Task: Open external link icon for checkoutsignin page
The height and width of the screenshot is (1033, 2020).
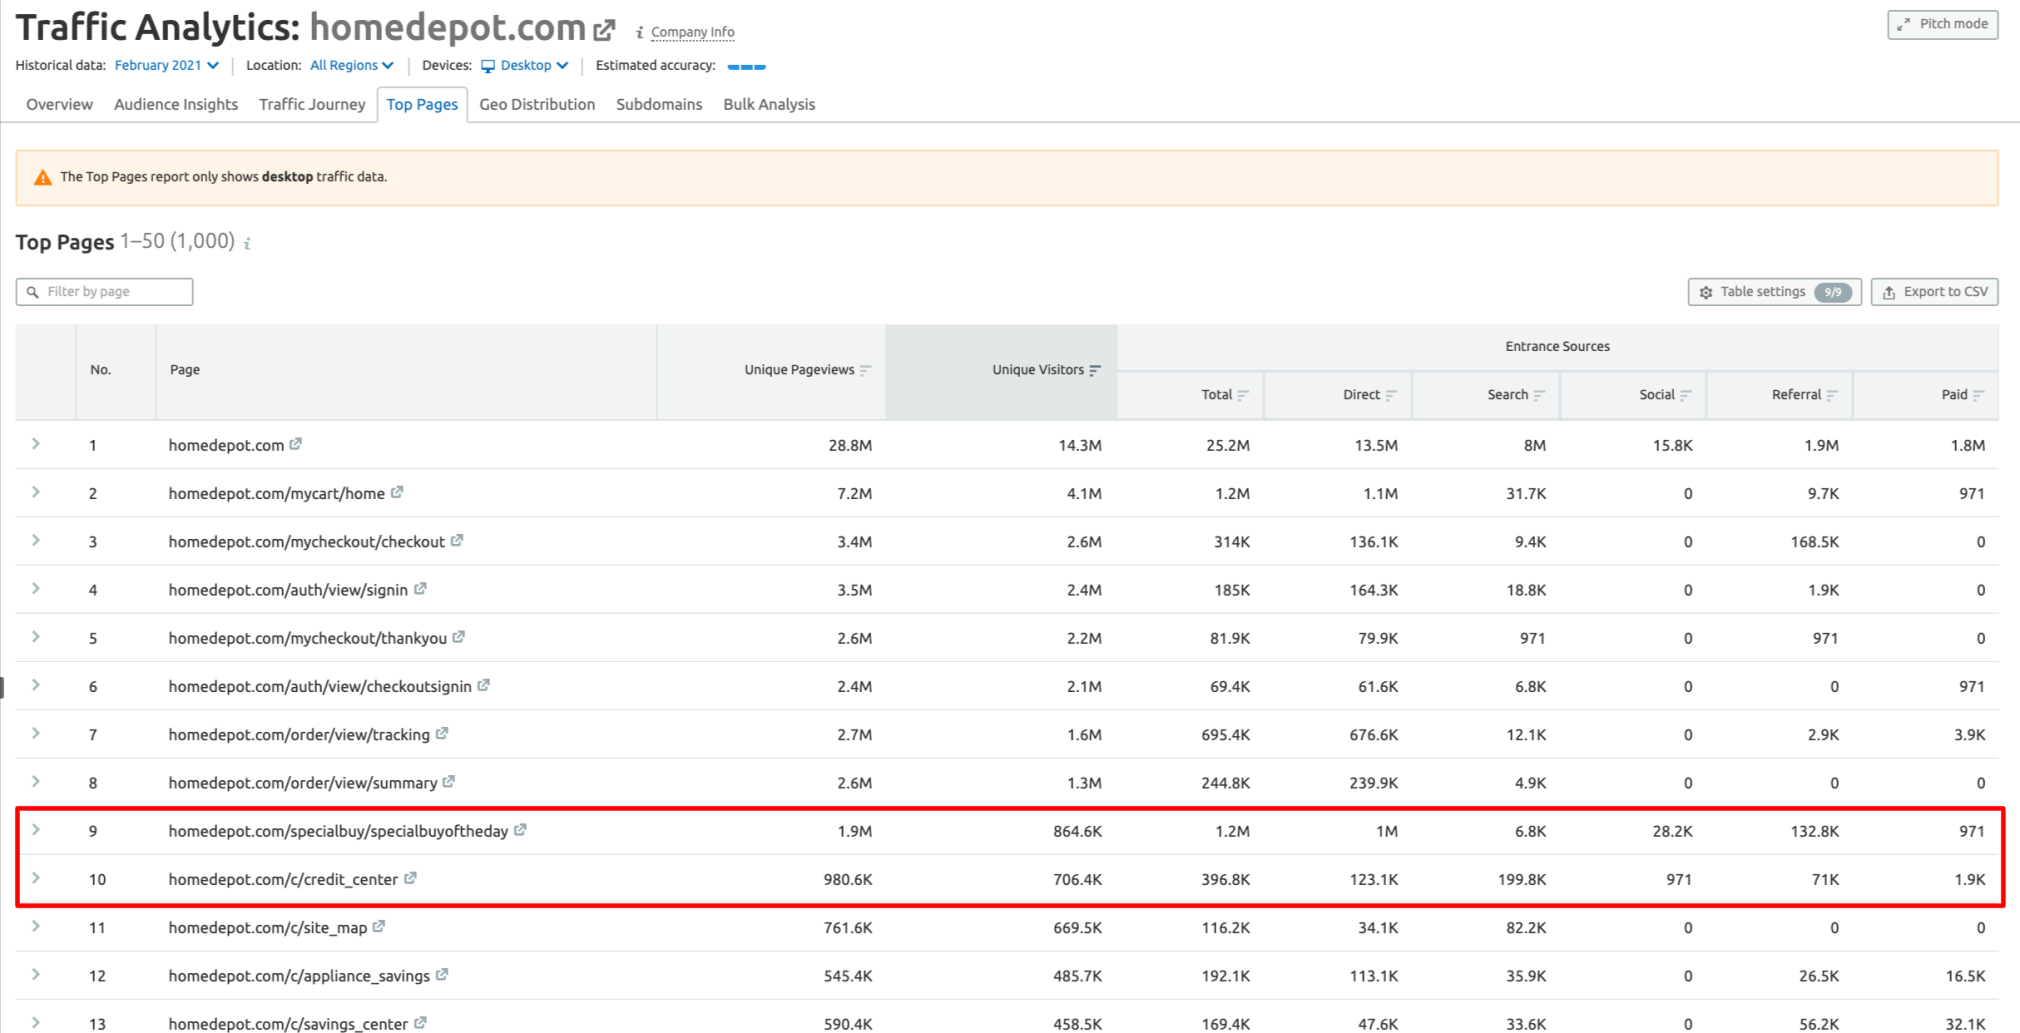Action: click(x=484, y=685)
